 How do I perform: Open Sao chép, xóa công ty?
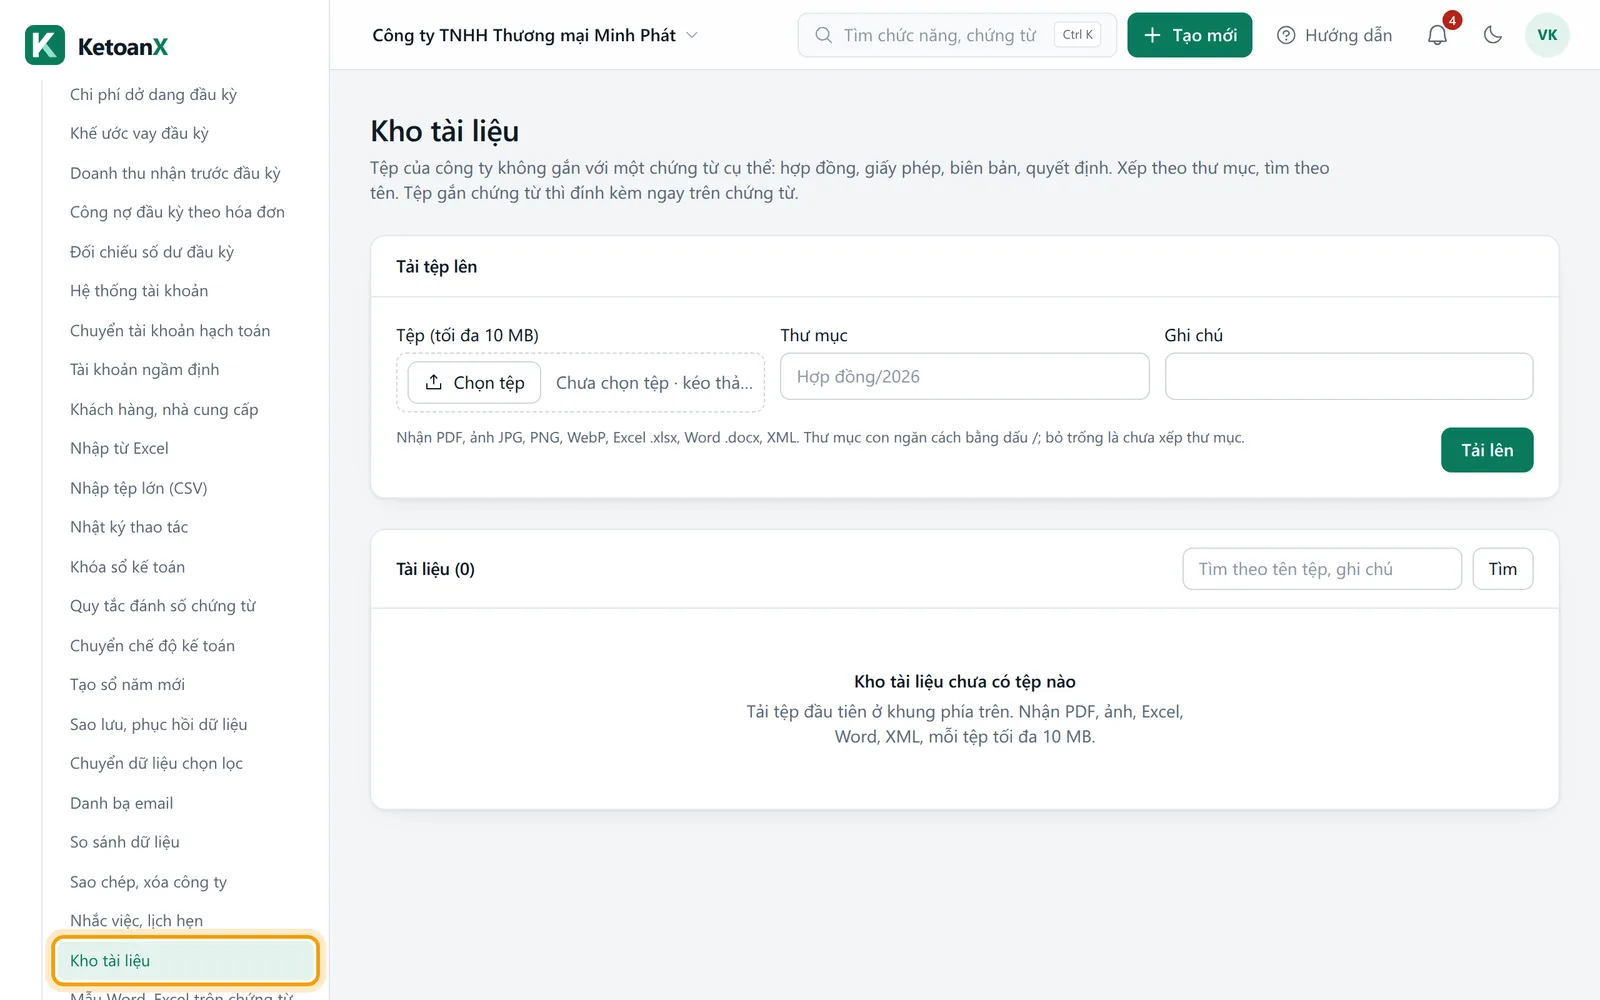coord(148,882)
